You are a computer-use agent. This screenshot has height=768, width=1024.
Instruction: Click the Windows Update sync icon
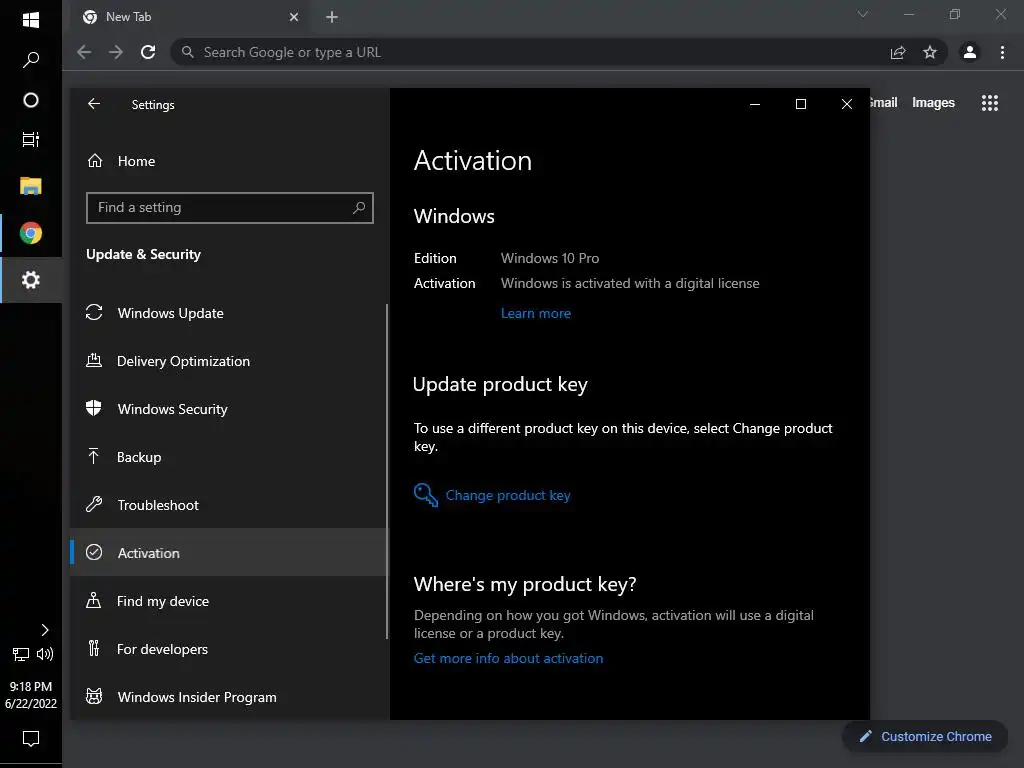pyautogui.click(x=94, y=313)
